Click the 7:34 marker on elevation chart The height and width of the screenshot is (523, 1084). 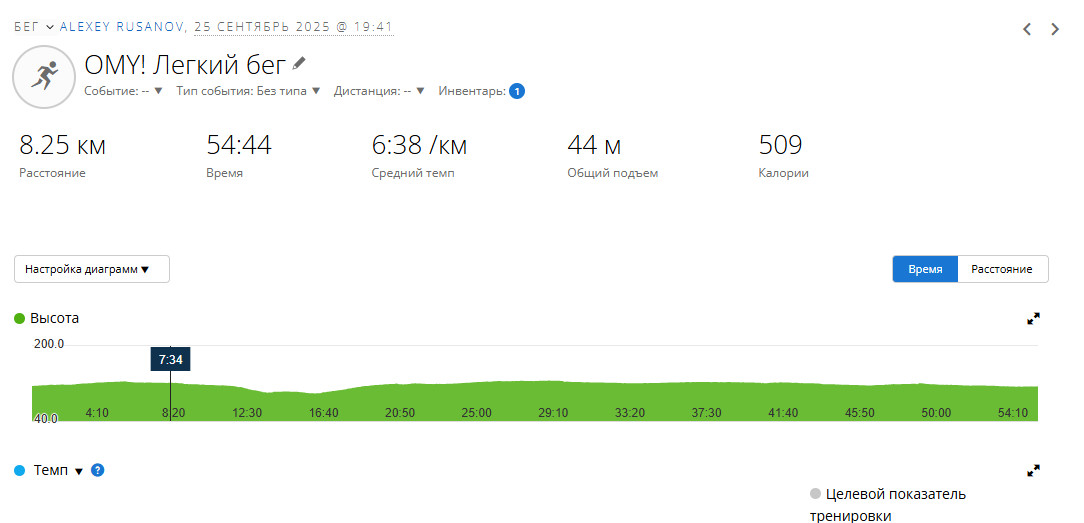click(171, 359)
